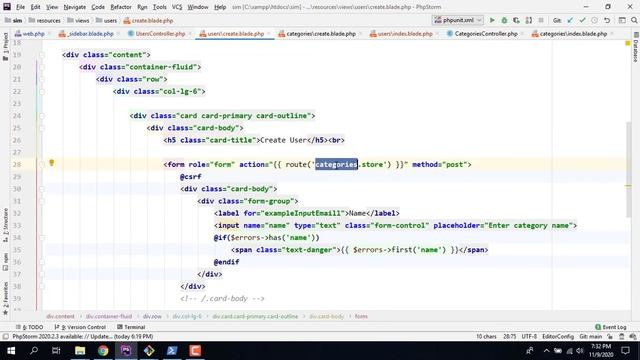The image size is (640, 360).
Task: Click EditorConfig in status bar
Action: tap(558, 337)
